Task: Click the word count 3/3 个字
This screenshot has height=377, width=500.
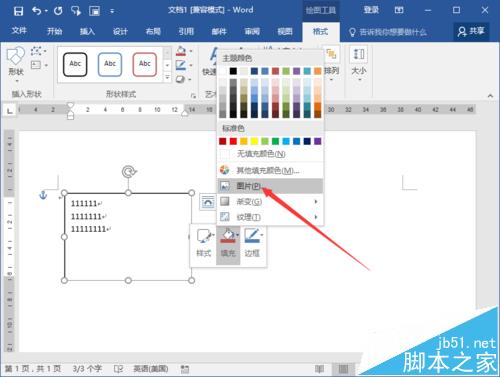Action: (87, 369)
